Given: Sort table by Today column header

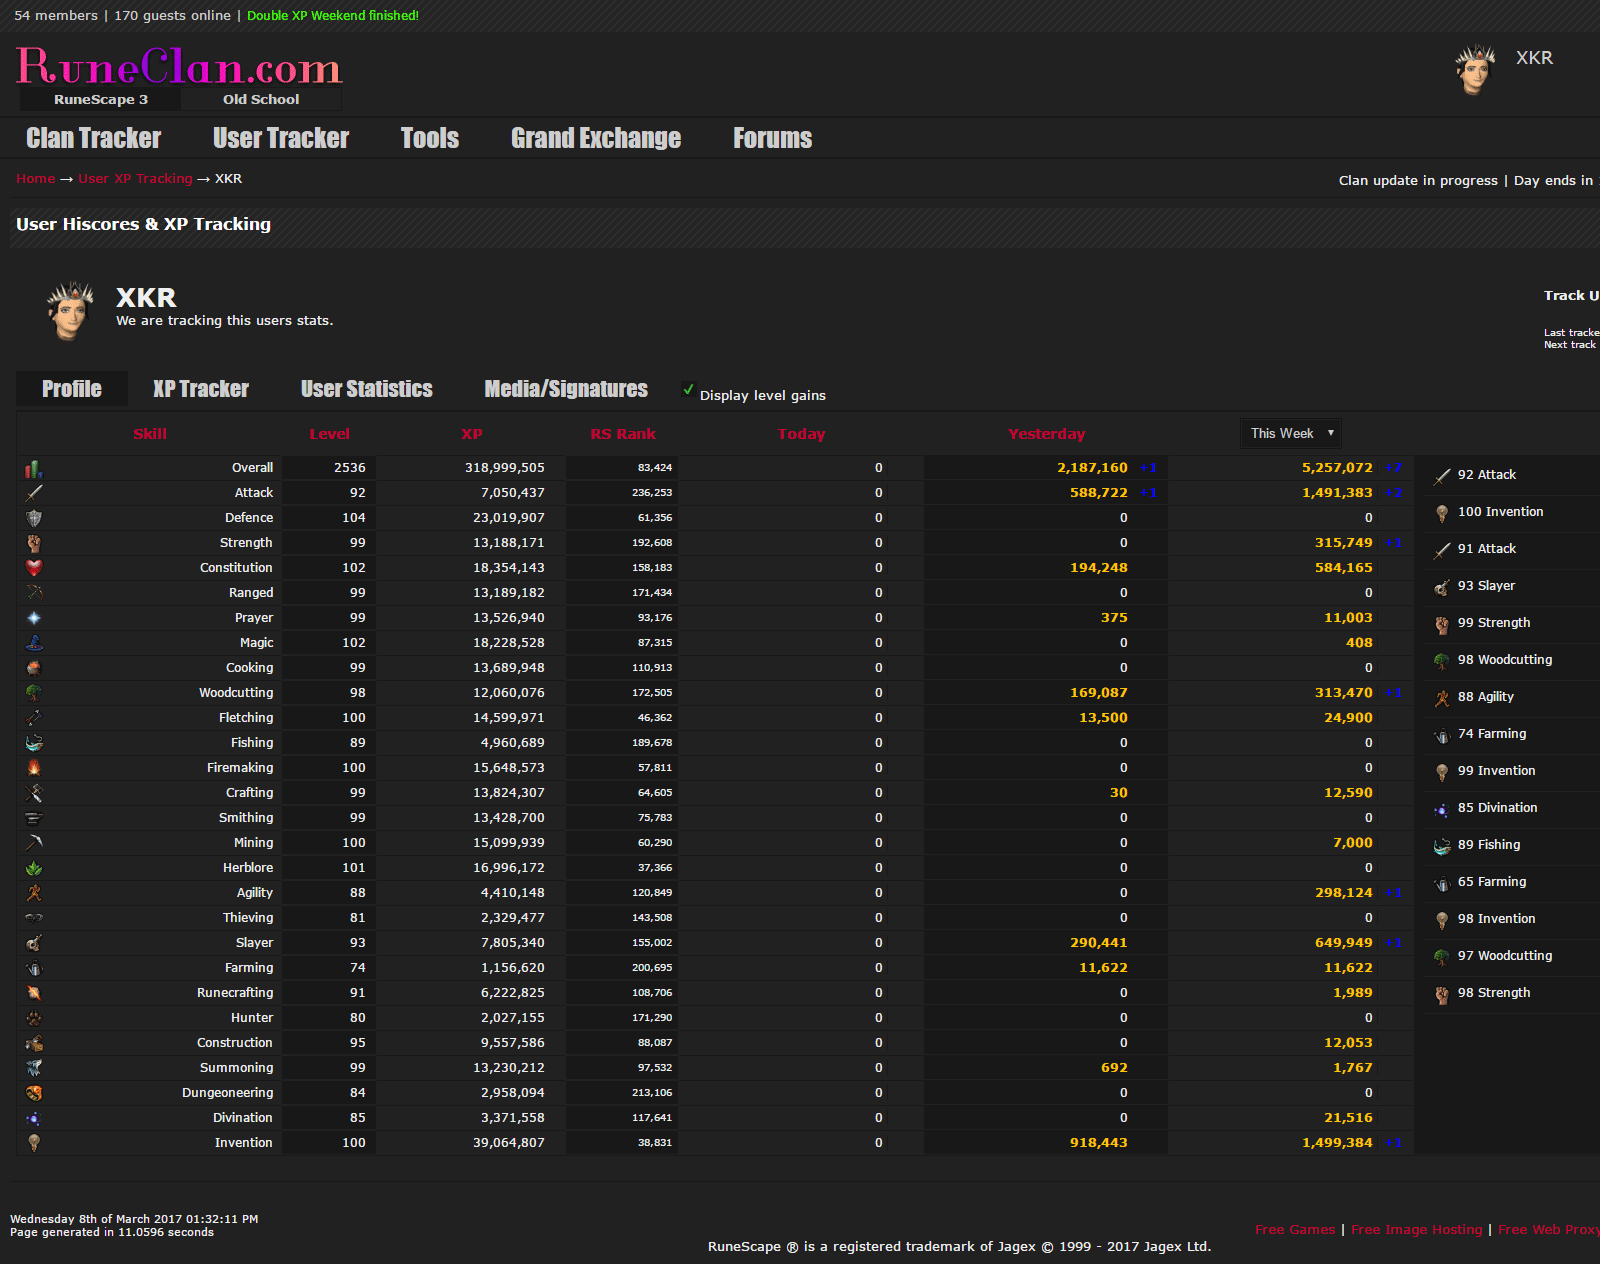Looking at the screenshot, I should (x=801, y=434).
